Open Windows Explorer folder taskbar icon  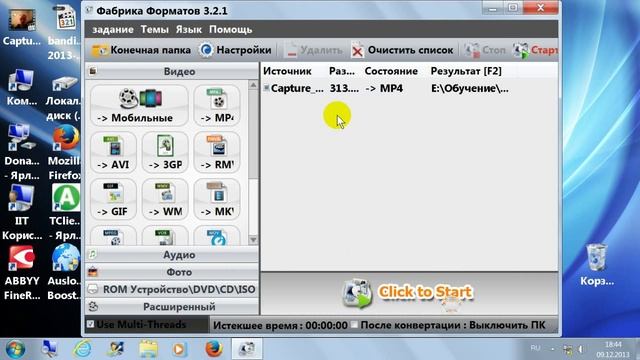click(148, 349)
